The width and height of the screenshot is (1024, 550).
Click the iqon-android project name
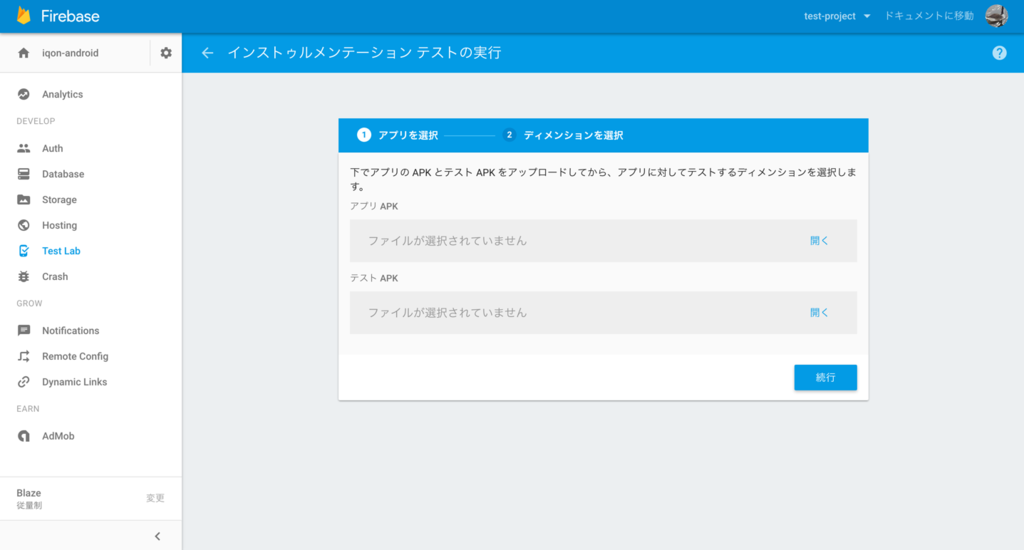click(x=71, y=53)
